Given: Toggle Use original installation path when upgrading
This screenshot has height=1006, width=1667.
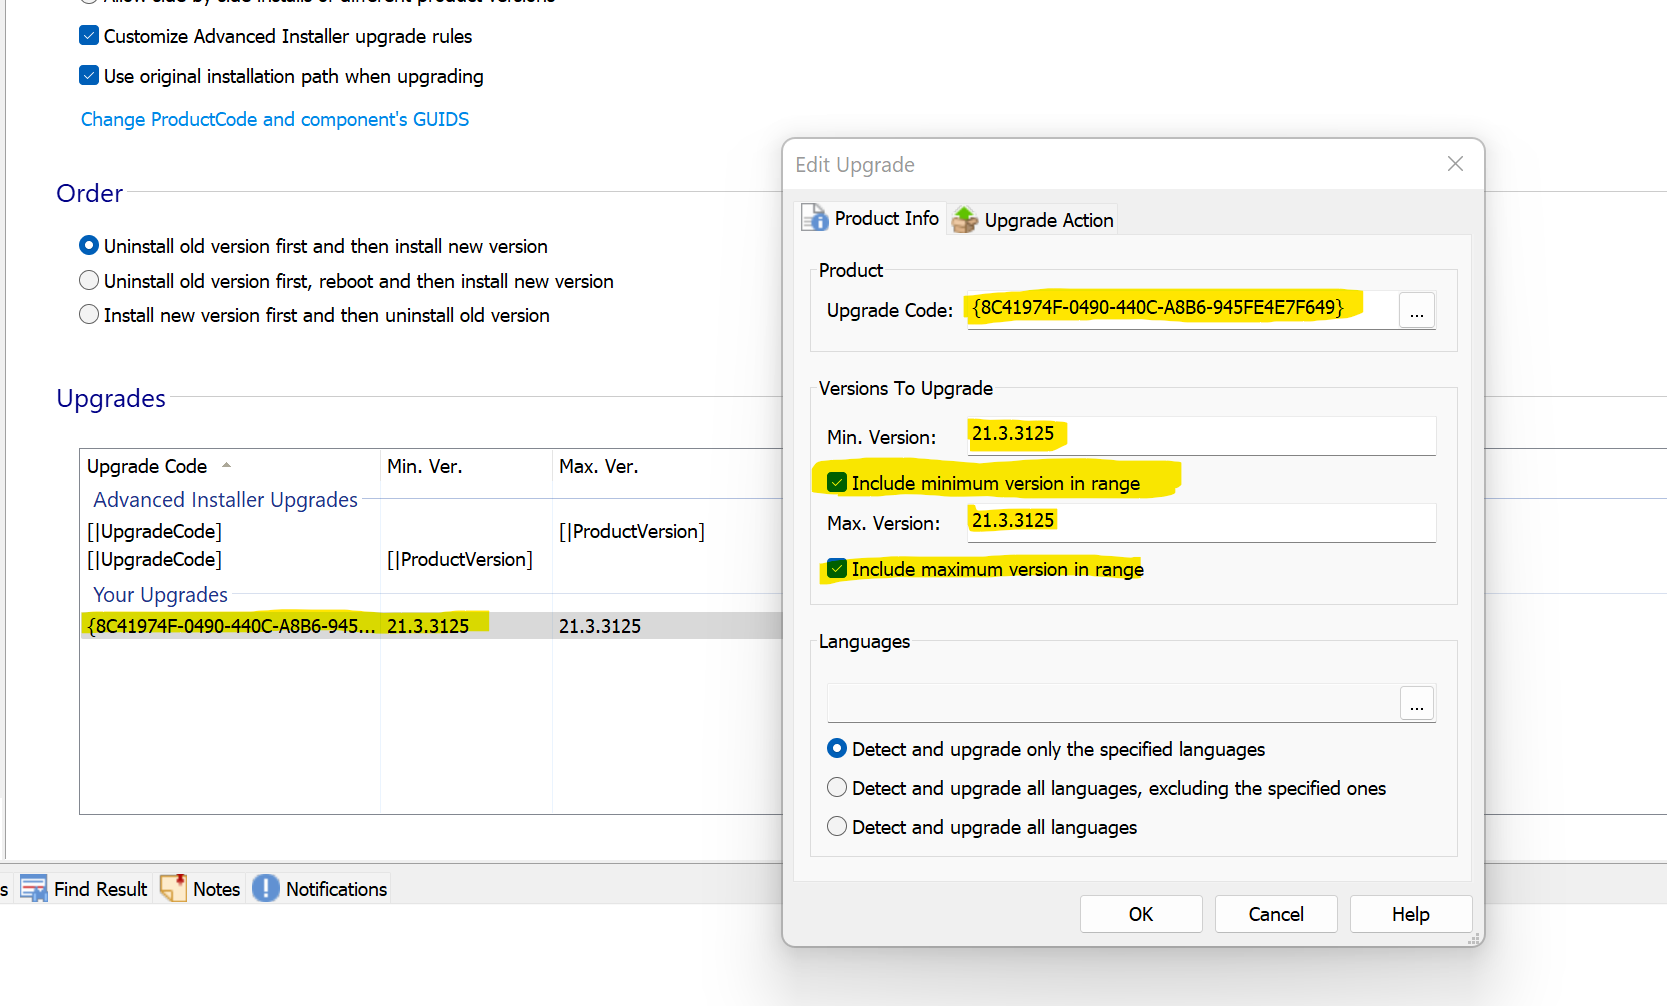Looking at the screenshot, I should coord(89,76).
